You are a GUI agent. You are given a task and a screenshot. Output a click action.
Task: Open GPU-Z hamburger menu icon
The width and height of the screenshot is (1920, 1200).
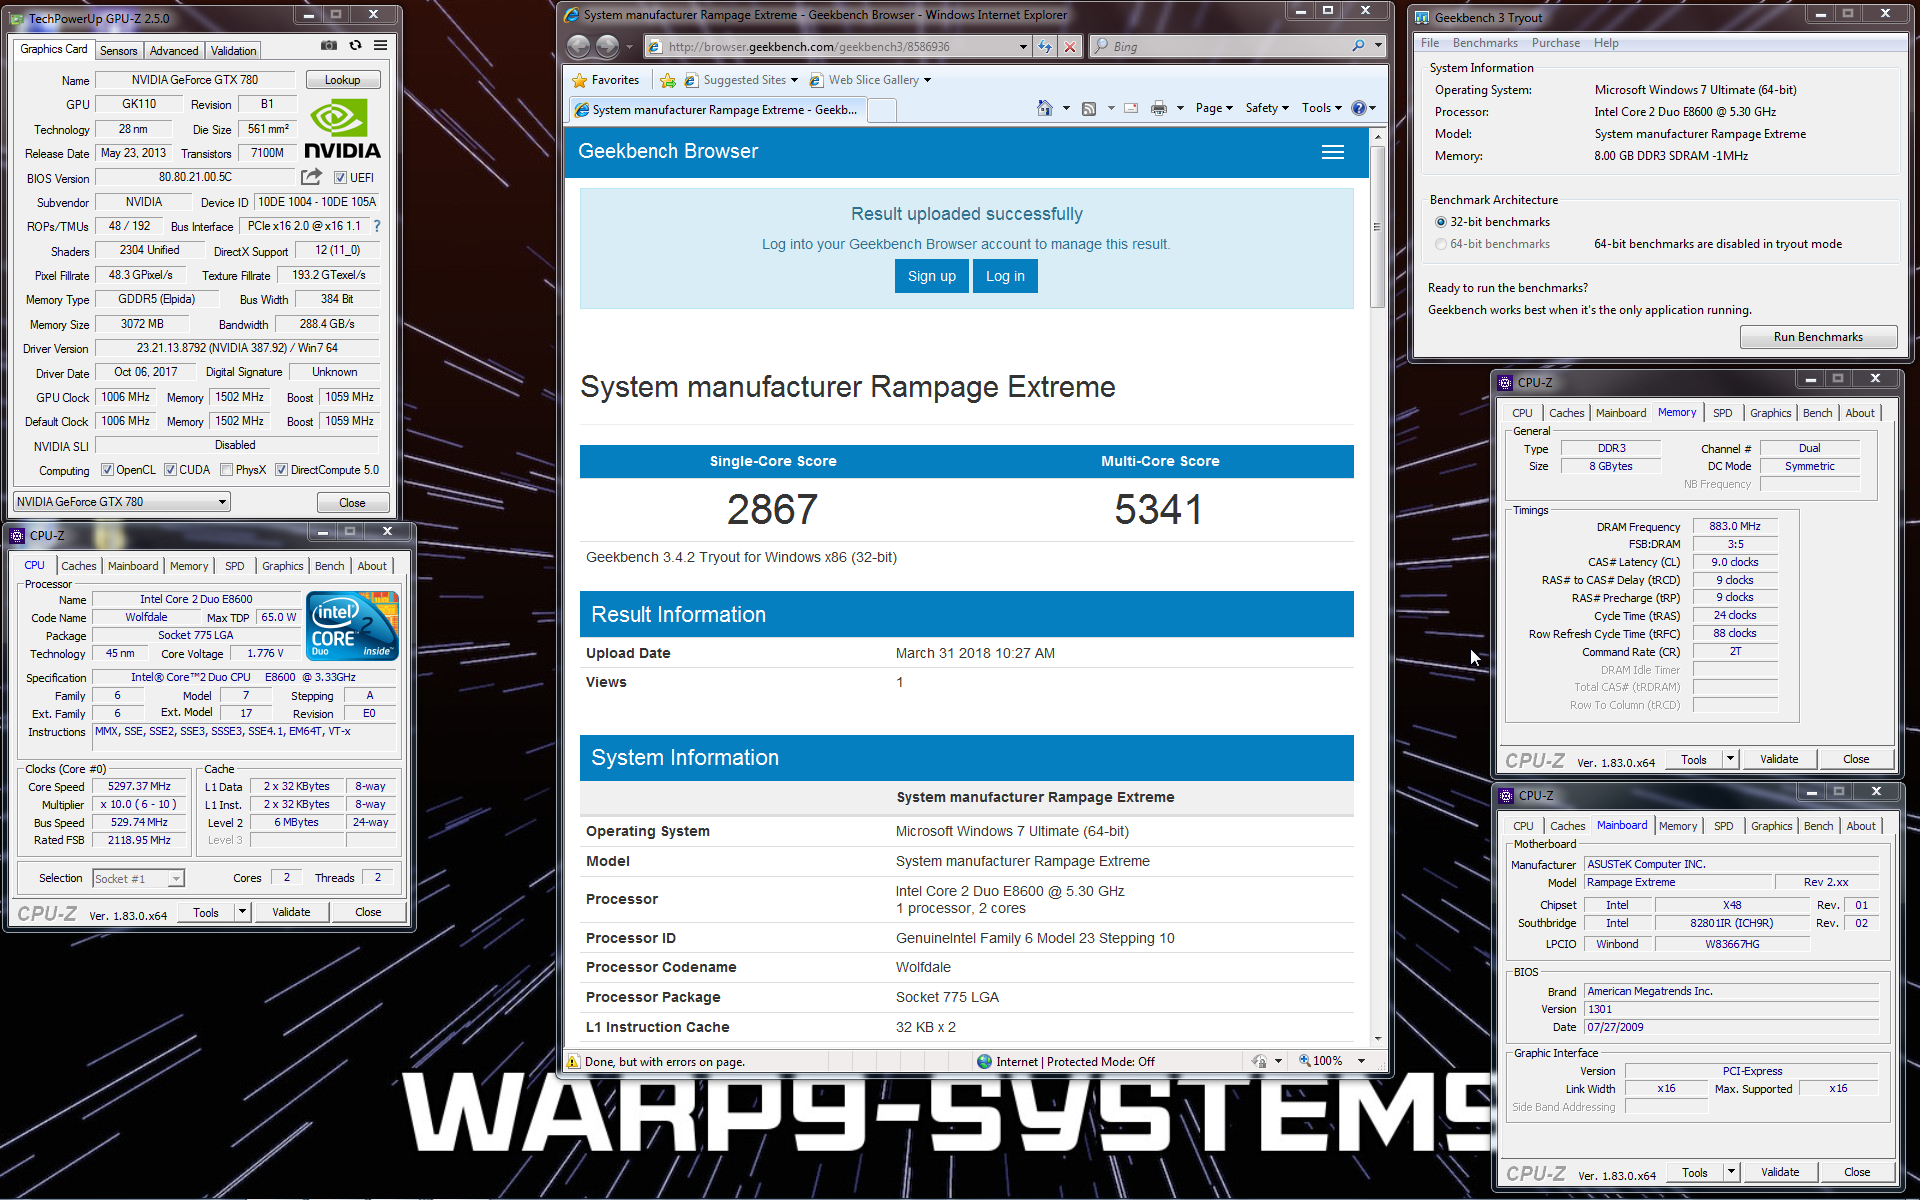381,46
